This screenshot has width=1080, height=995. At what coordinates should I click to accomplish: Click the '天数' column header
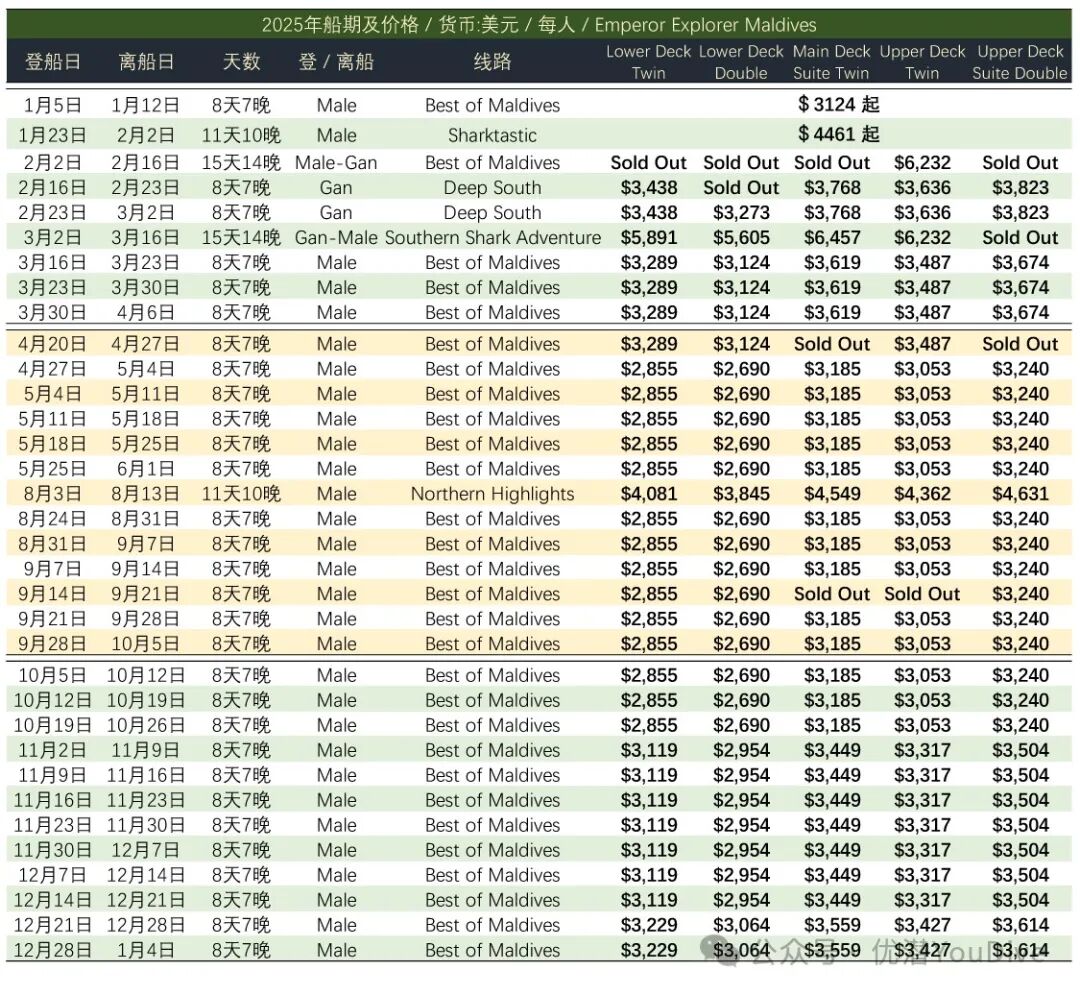pos(241,62)
